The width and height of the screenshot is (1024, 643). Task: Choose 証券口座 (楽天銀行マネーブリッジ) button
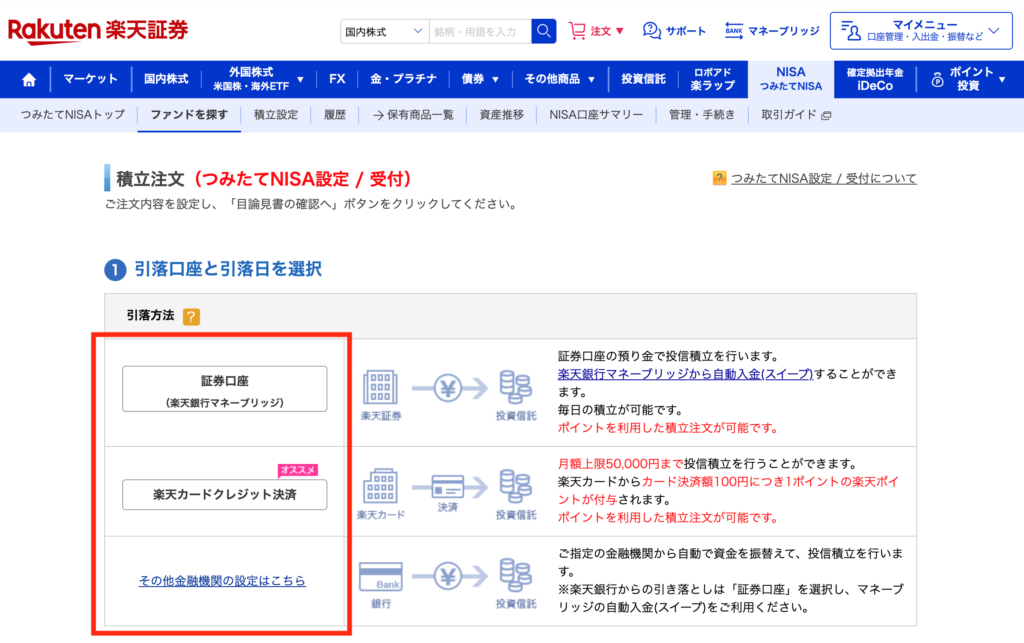click(x=225, y=389)
